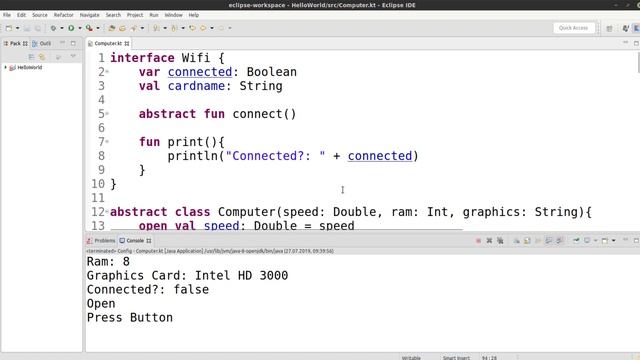Collapse the fold marker on line 12
The image size is (640, 360).
(x=107, y=212)
